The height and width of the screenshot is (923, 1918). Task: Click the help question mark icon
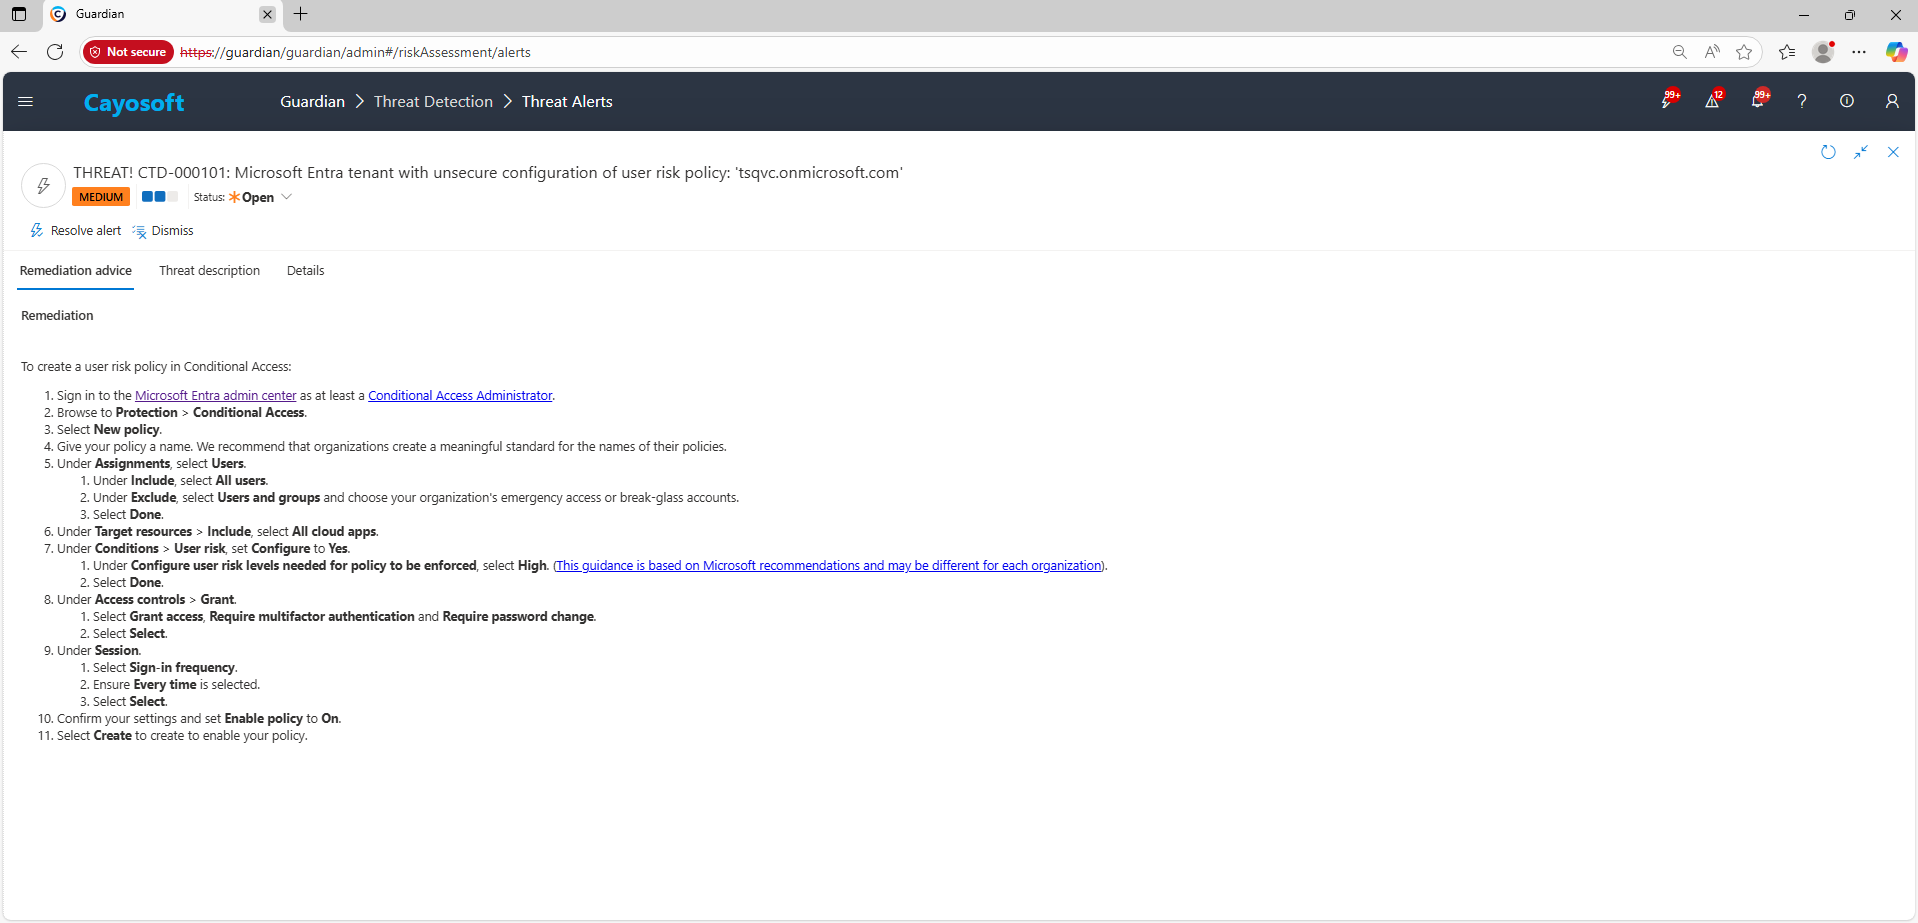coord(1802,101)
